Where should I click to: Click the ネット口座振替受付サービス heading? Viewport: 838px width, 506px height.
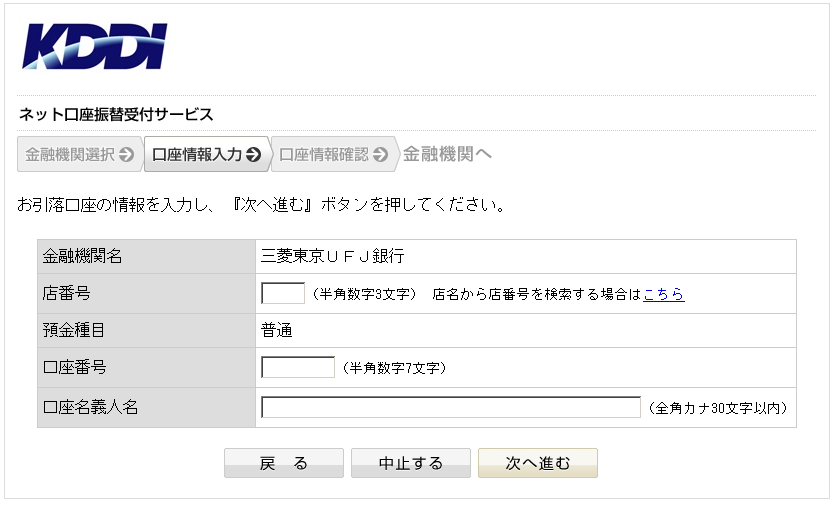(116, 114)
